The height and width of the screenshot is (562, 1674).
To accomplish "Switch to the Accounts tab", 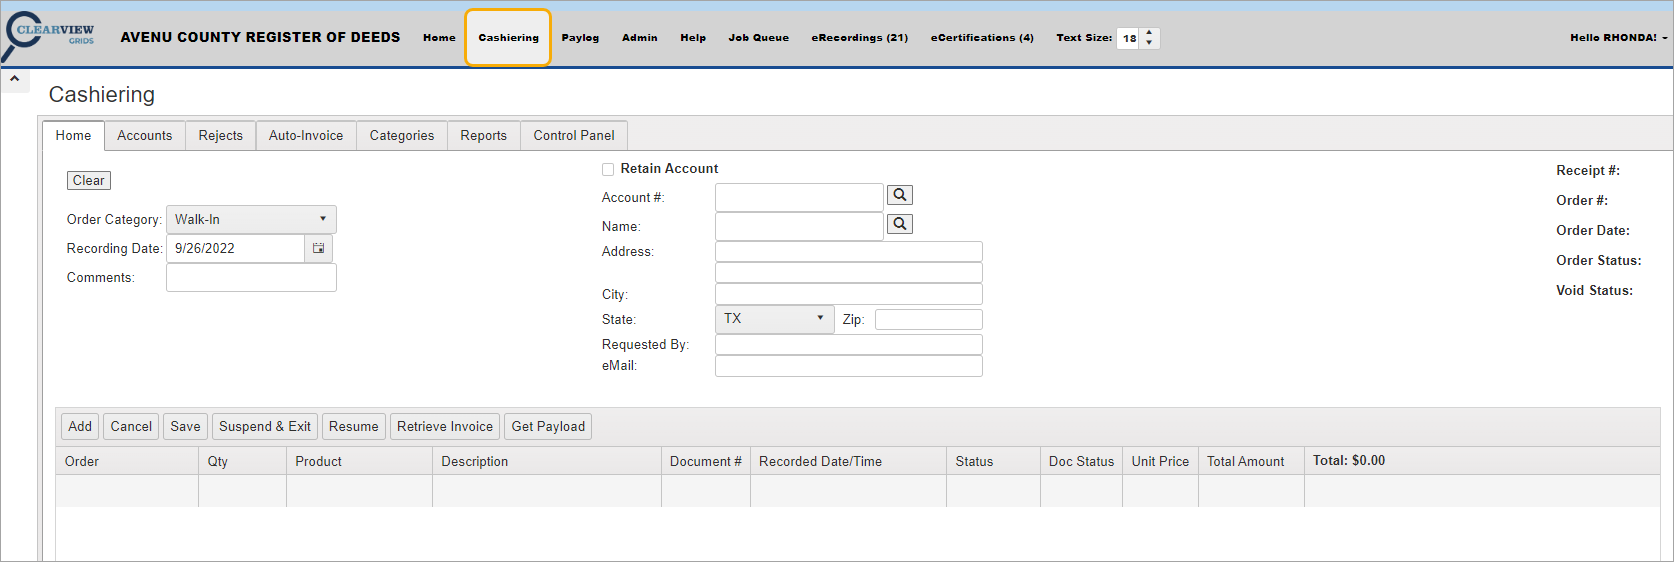I will (144, 135).
